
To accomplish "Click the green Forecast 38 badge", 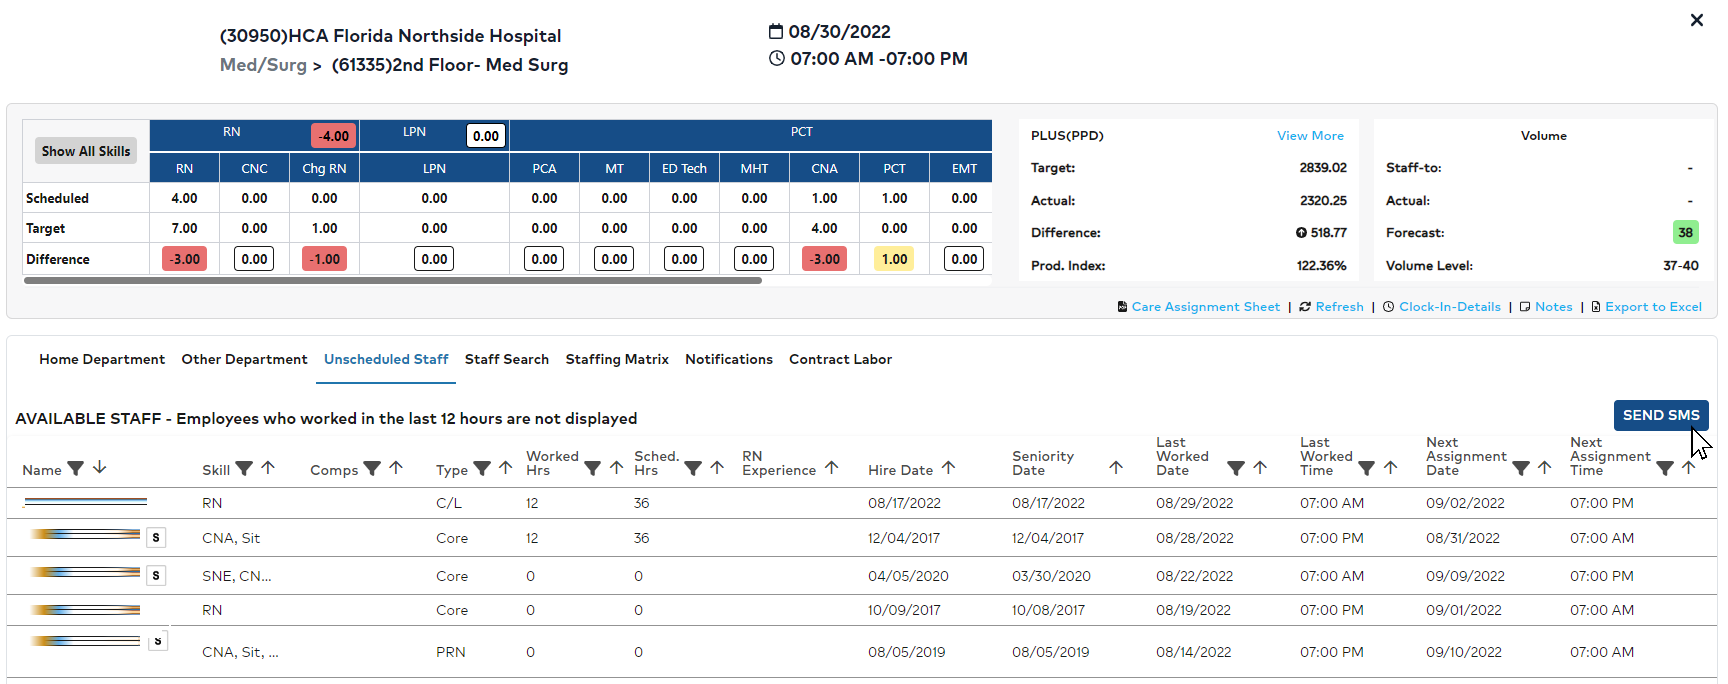I will coord(1685,233).
